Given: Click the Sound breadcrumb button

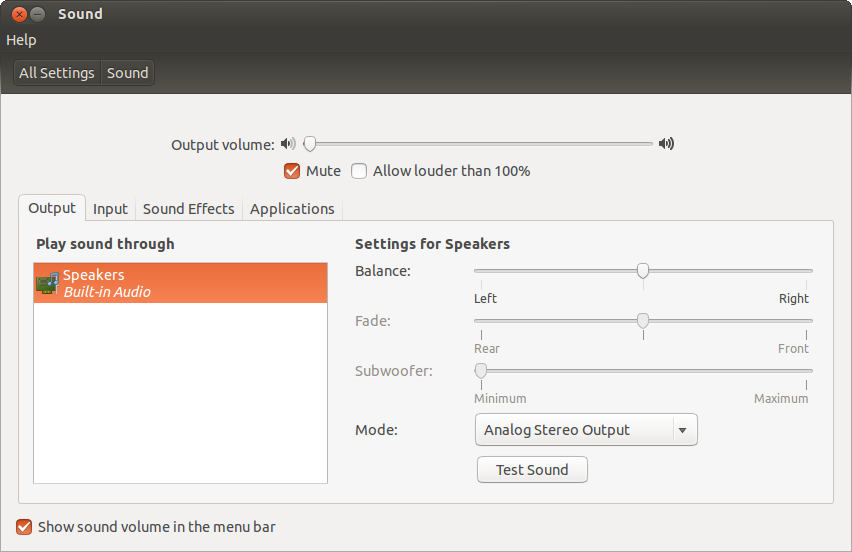Looking at the screenshot, I should click(128, 73).
